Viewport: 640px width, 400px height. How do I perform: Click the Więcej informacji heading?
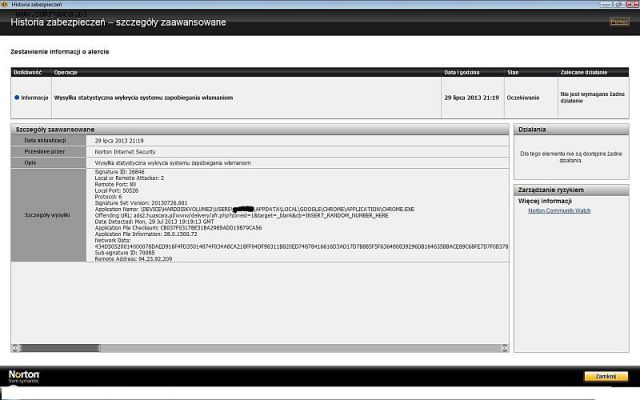tap(545, 201)
